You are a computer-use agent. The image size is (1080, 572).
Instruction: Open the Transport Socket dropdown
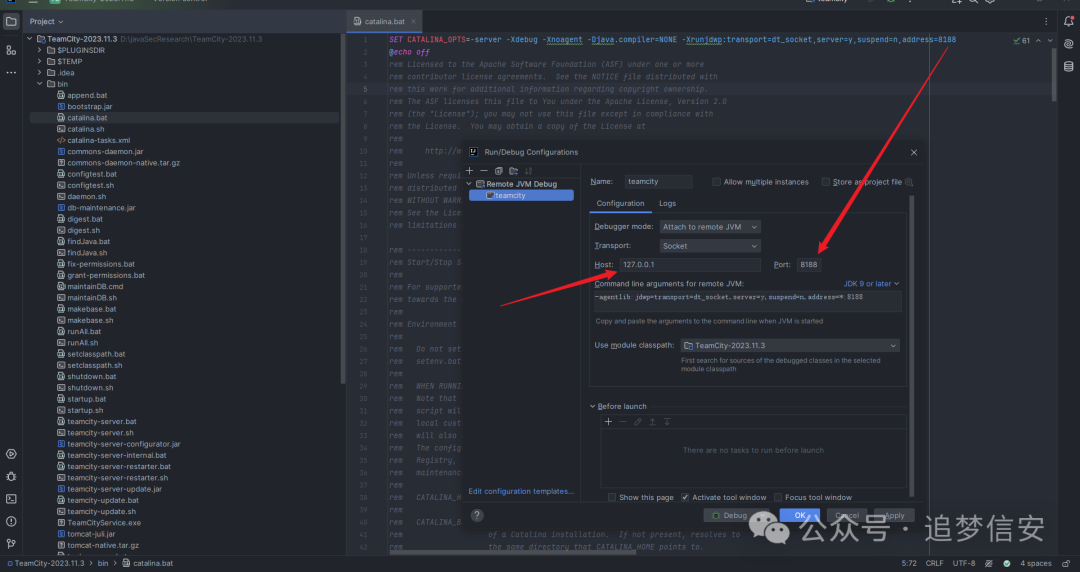pyautogui.click(x=709, y=246)
